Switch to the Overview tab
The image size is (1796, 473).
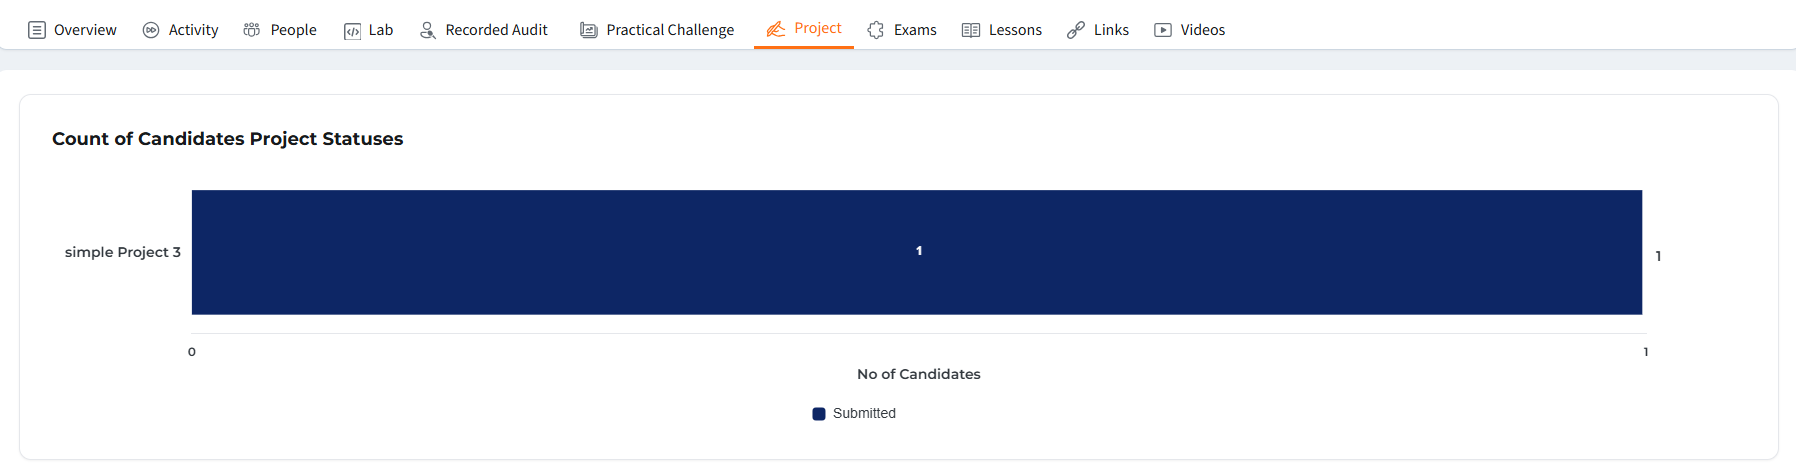(85, 30)
